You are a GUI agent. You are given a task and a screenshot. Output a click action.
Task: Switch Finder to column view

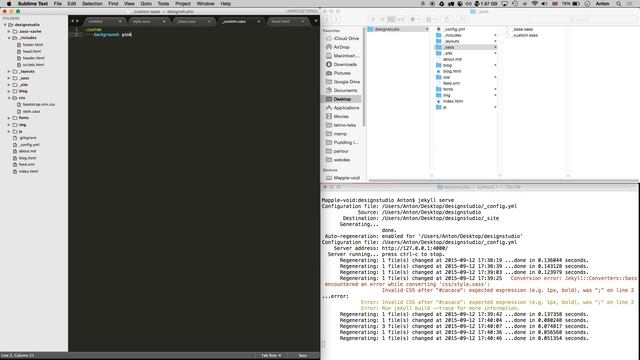(x=391, y=20)
